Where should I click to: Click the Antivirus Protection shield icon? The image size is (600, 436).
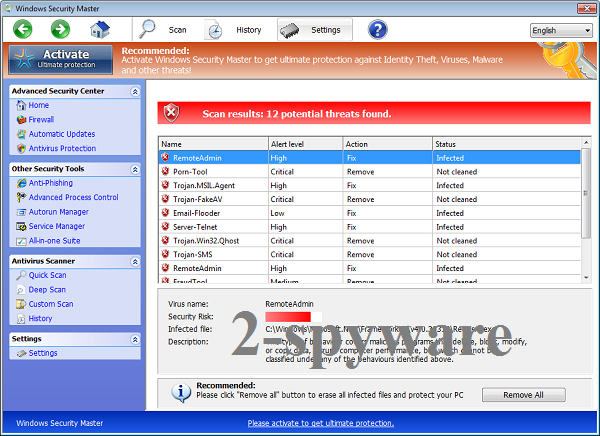click(x=21, y=149)
